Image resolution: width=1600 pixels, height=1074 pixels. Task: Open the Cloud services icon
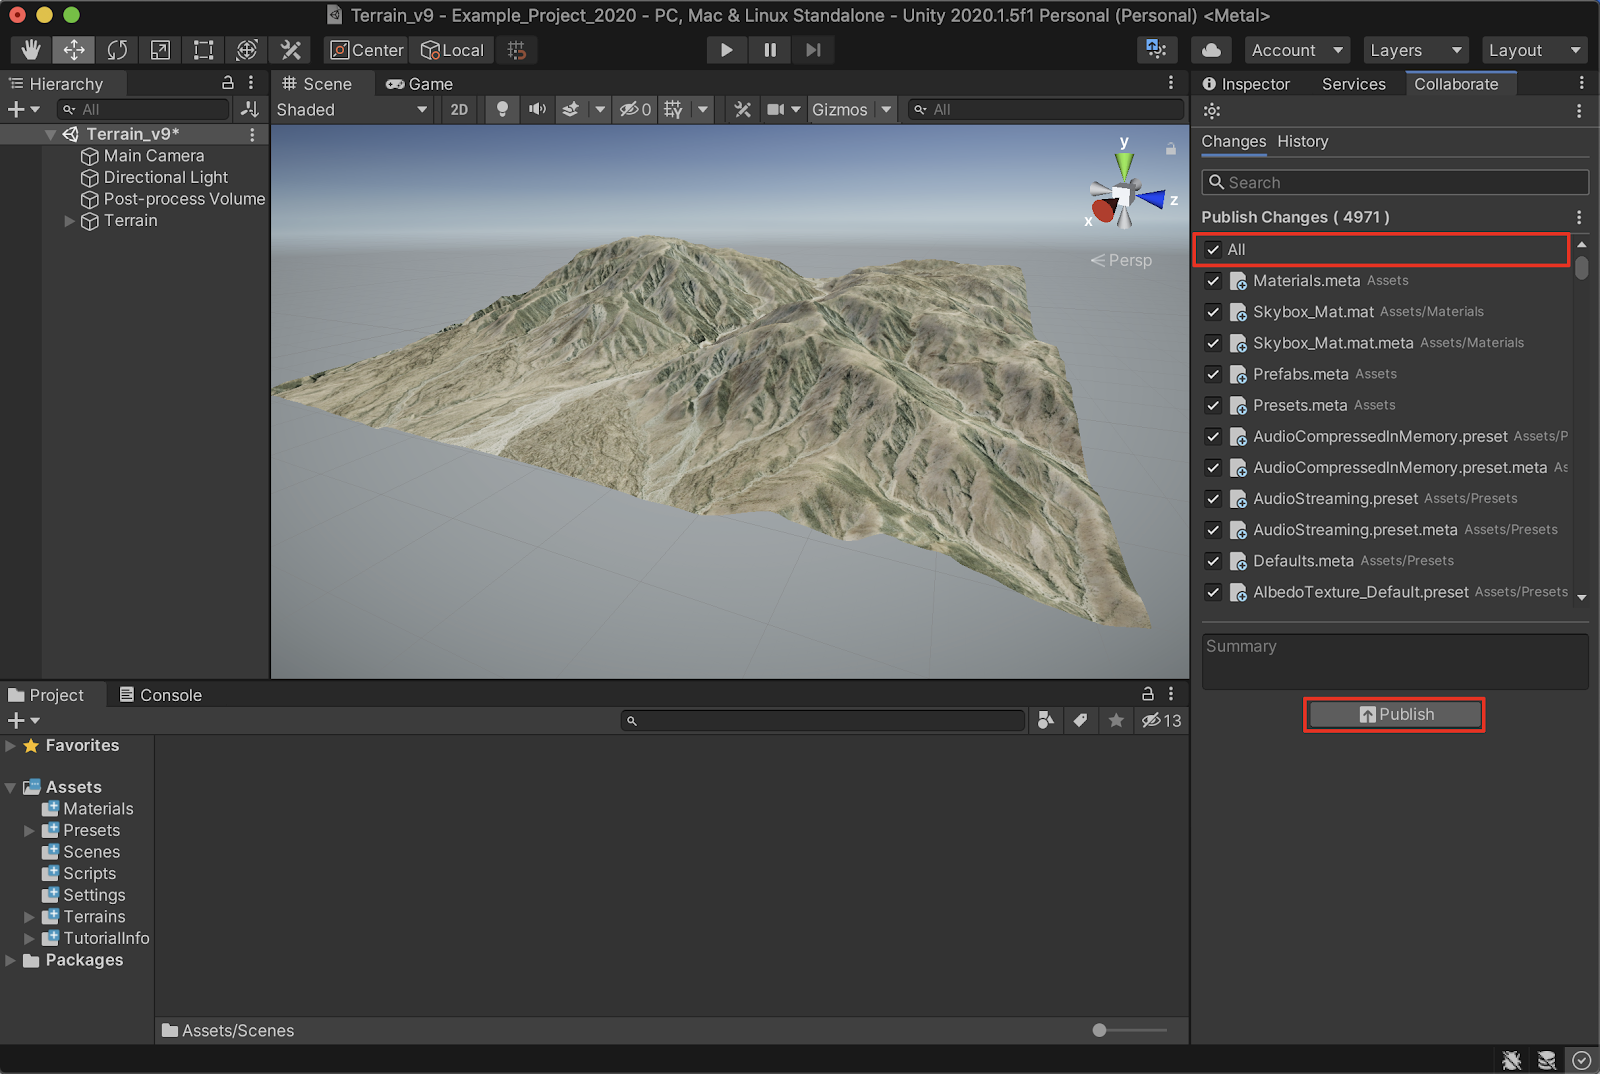(1211, 50)
